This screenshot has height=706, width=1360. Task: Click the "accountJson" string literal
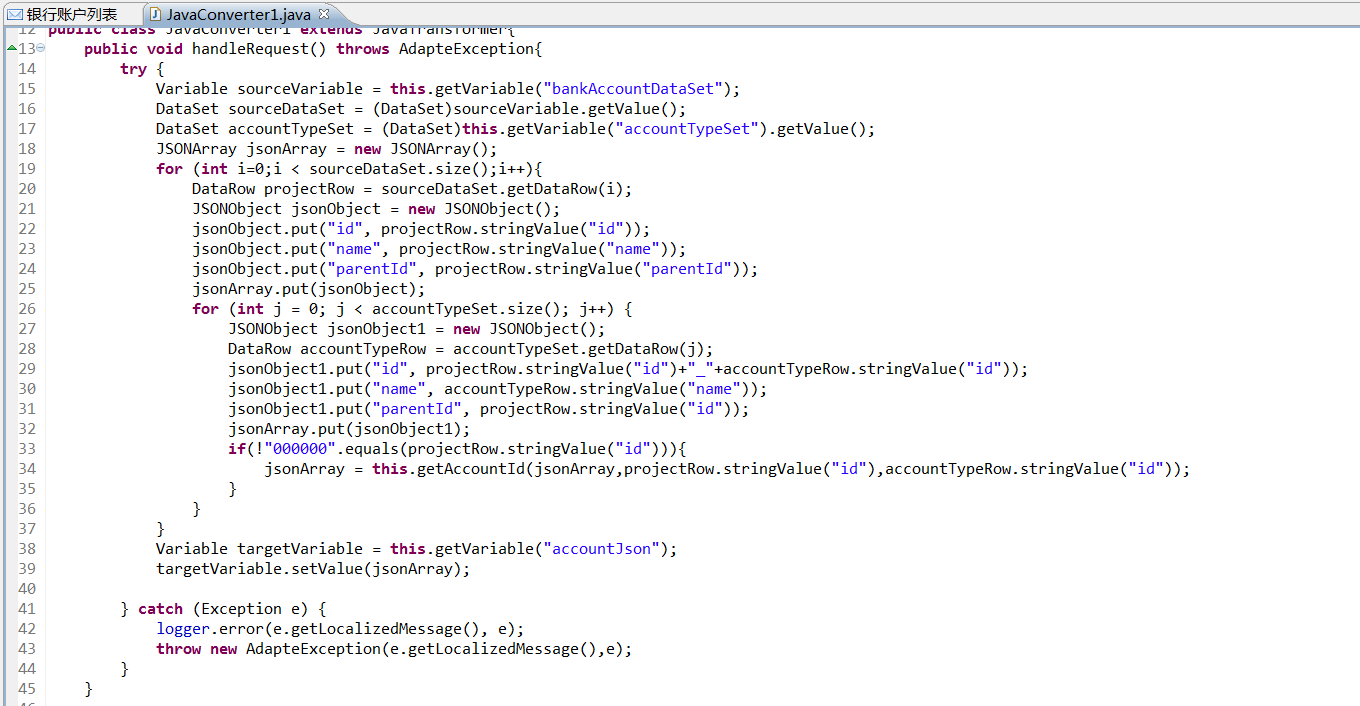coord(600,549)
